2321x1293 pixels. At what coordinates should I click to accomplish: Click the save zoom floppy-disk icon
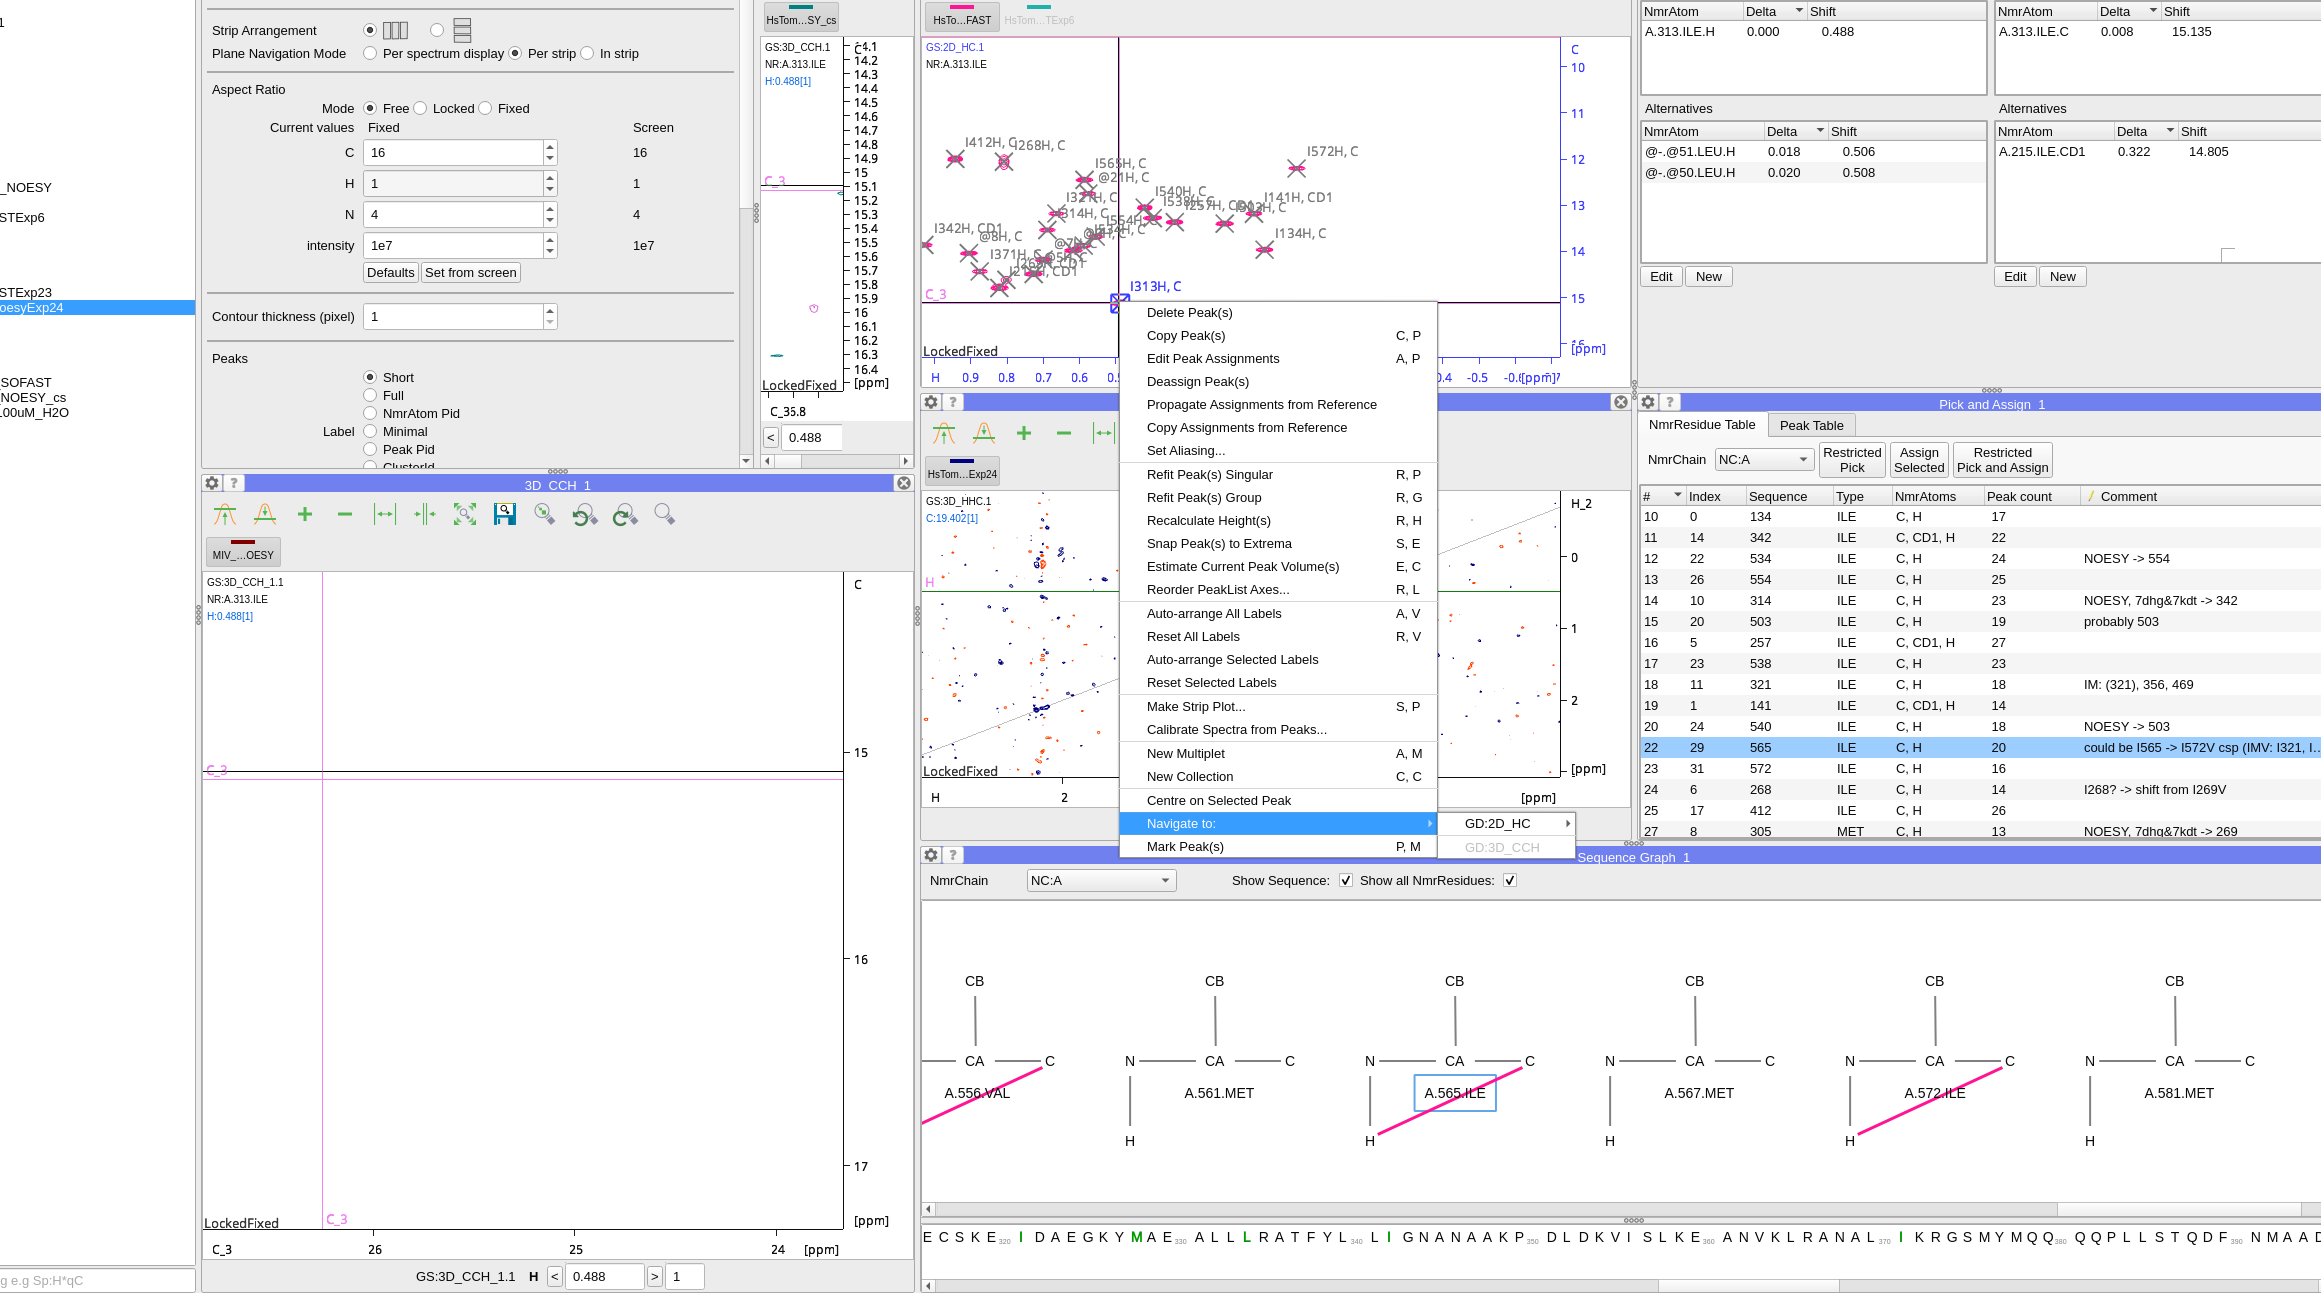pos(505,514)
